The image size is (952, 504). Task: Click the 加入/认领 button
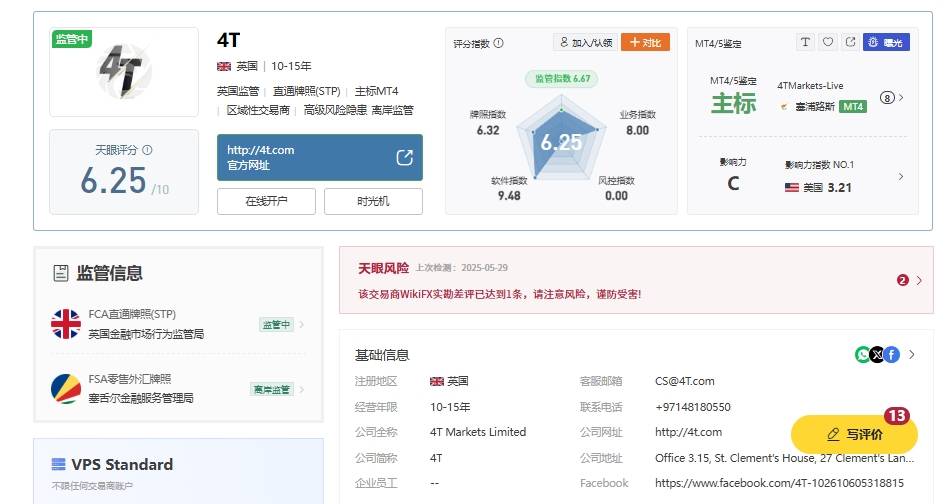coord(586,42)
